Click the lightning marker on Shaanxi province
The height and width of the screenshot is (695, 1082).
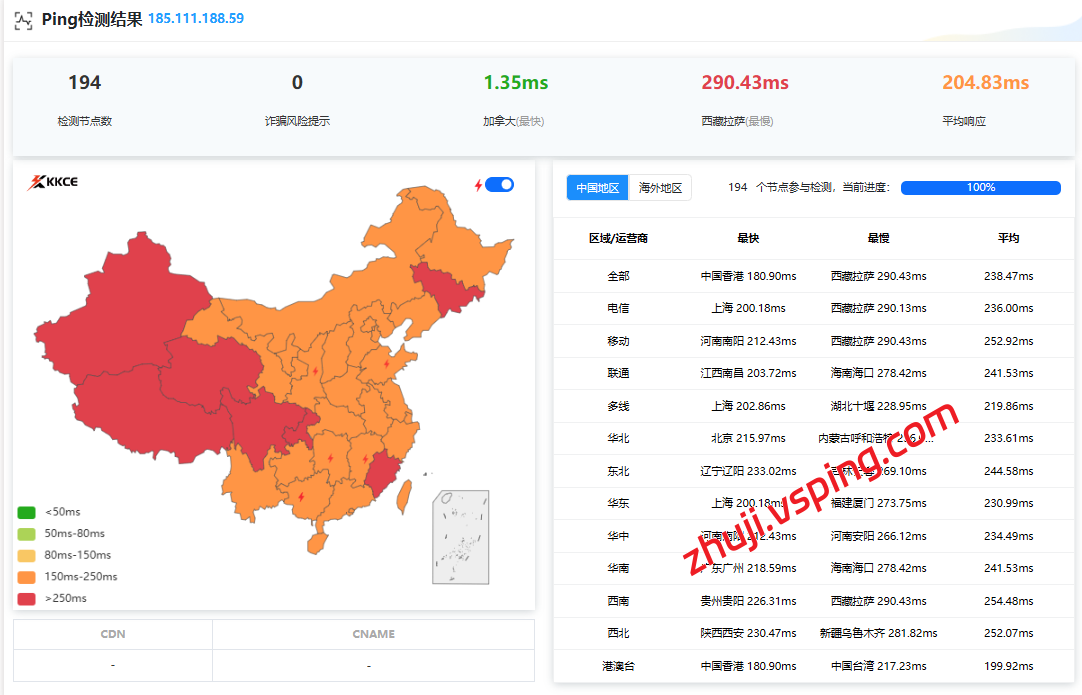click(316, 371)
